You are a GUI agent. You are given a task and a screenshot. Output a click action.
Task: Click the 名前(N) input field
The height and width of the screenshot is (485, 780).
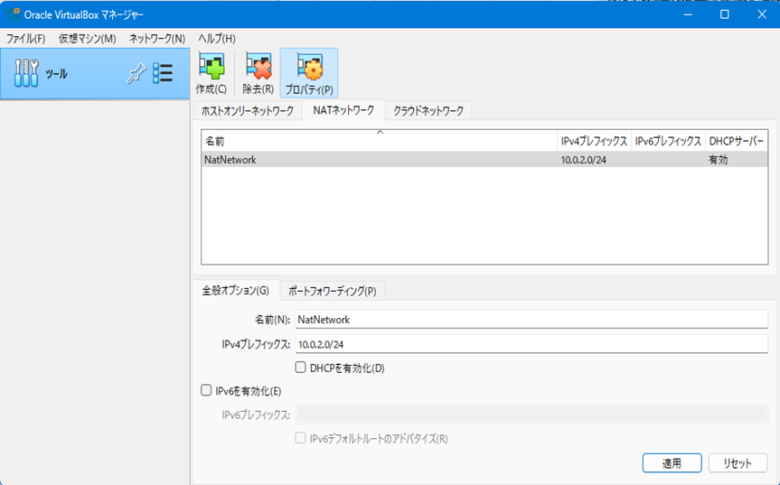pos(531,319)
